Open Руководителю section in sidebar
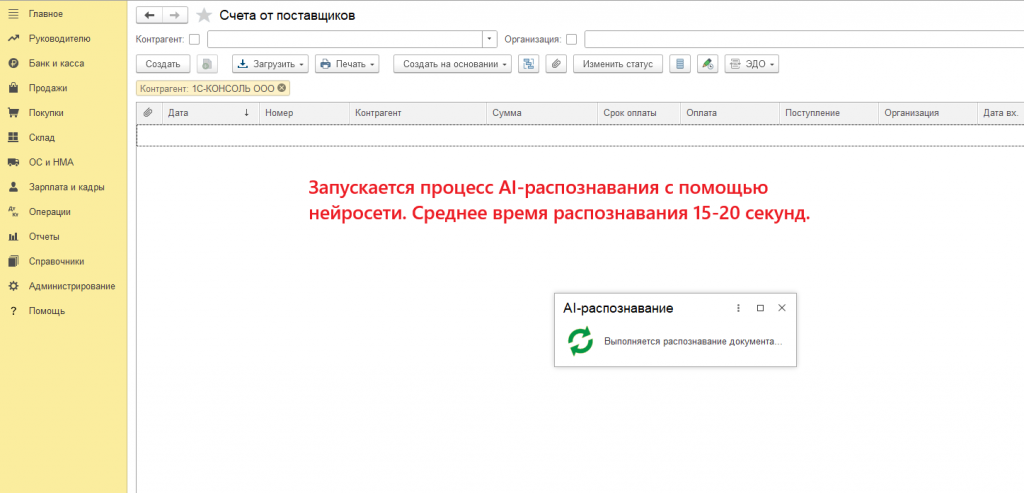The height and width of the screenshot is (493, 1024). (x=59, y=39)
